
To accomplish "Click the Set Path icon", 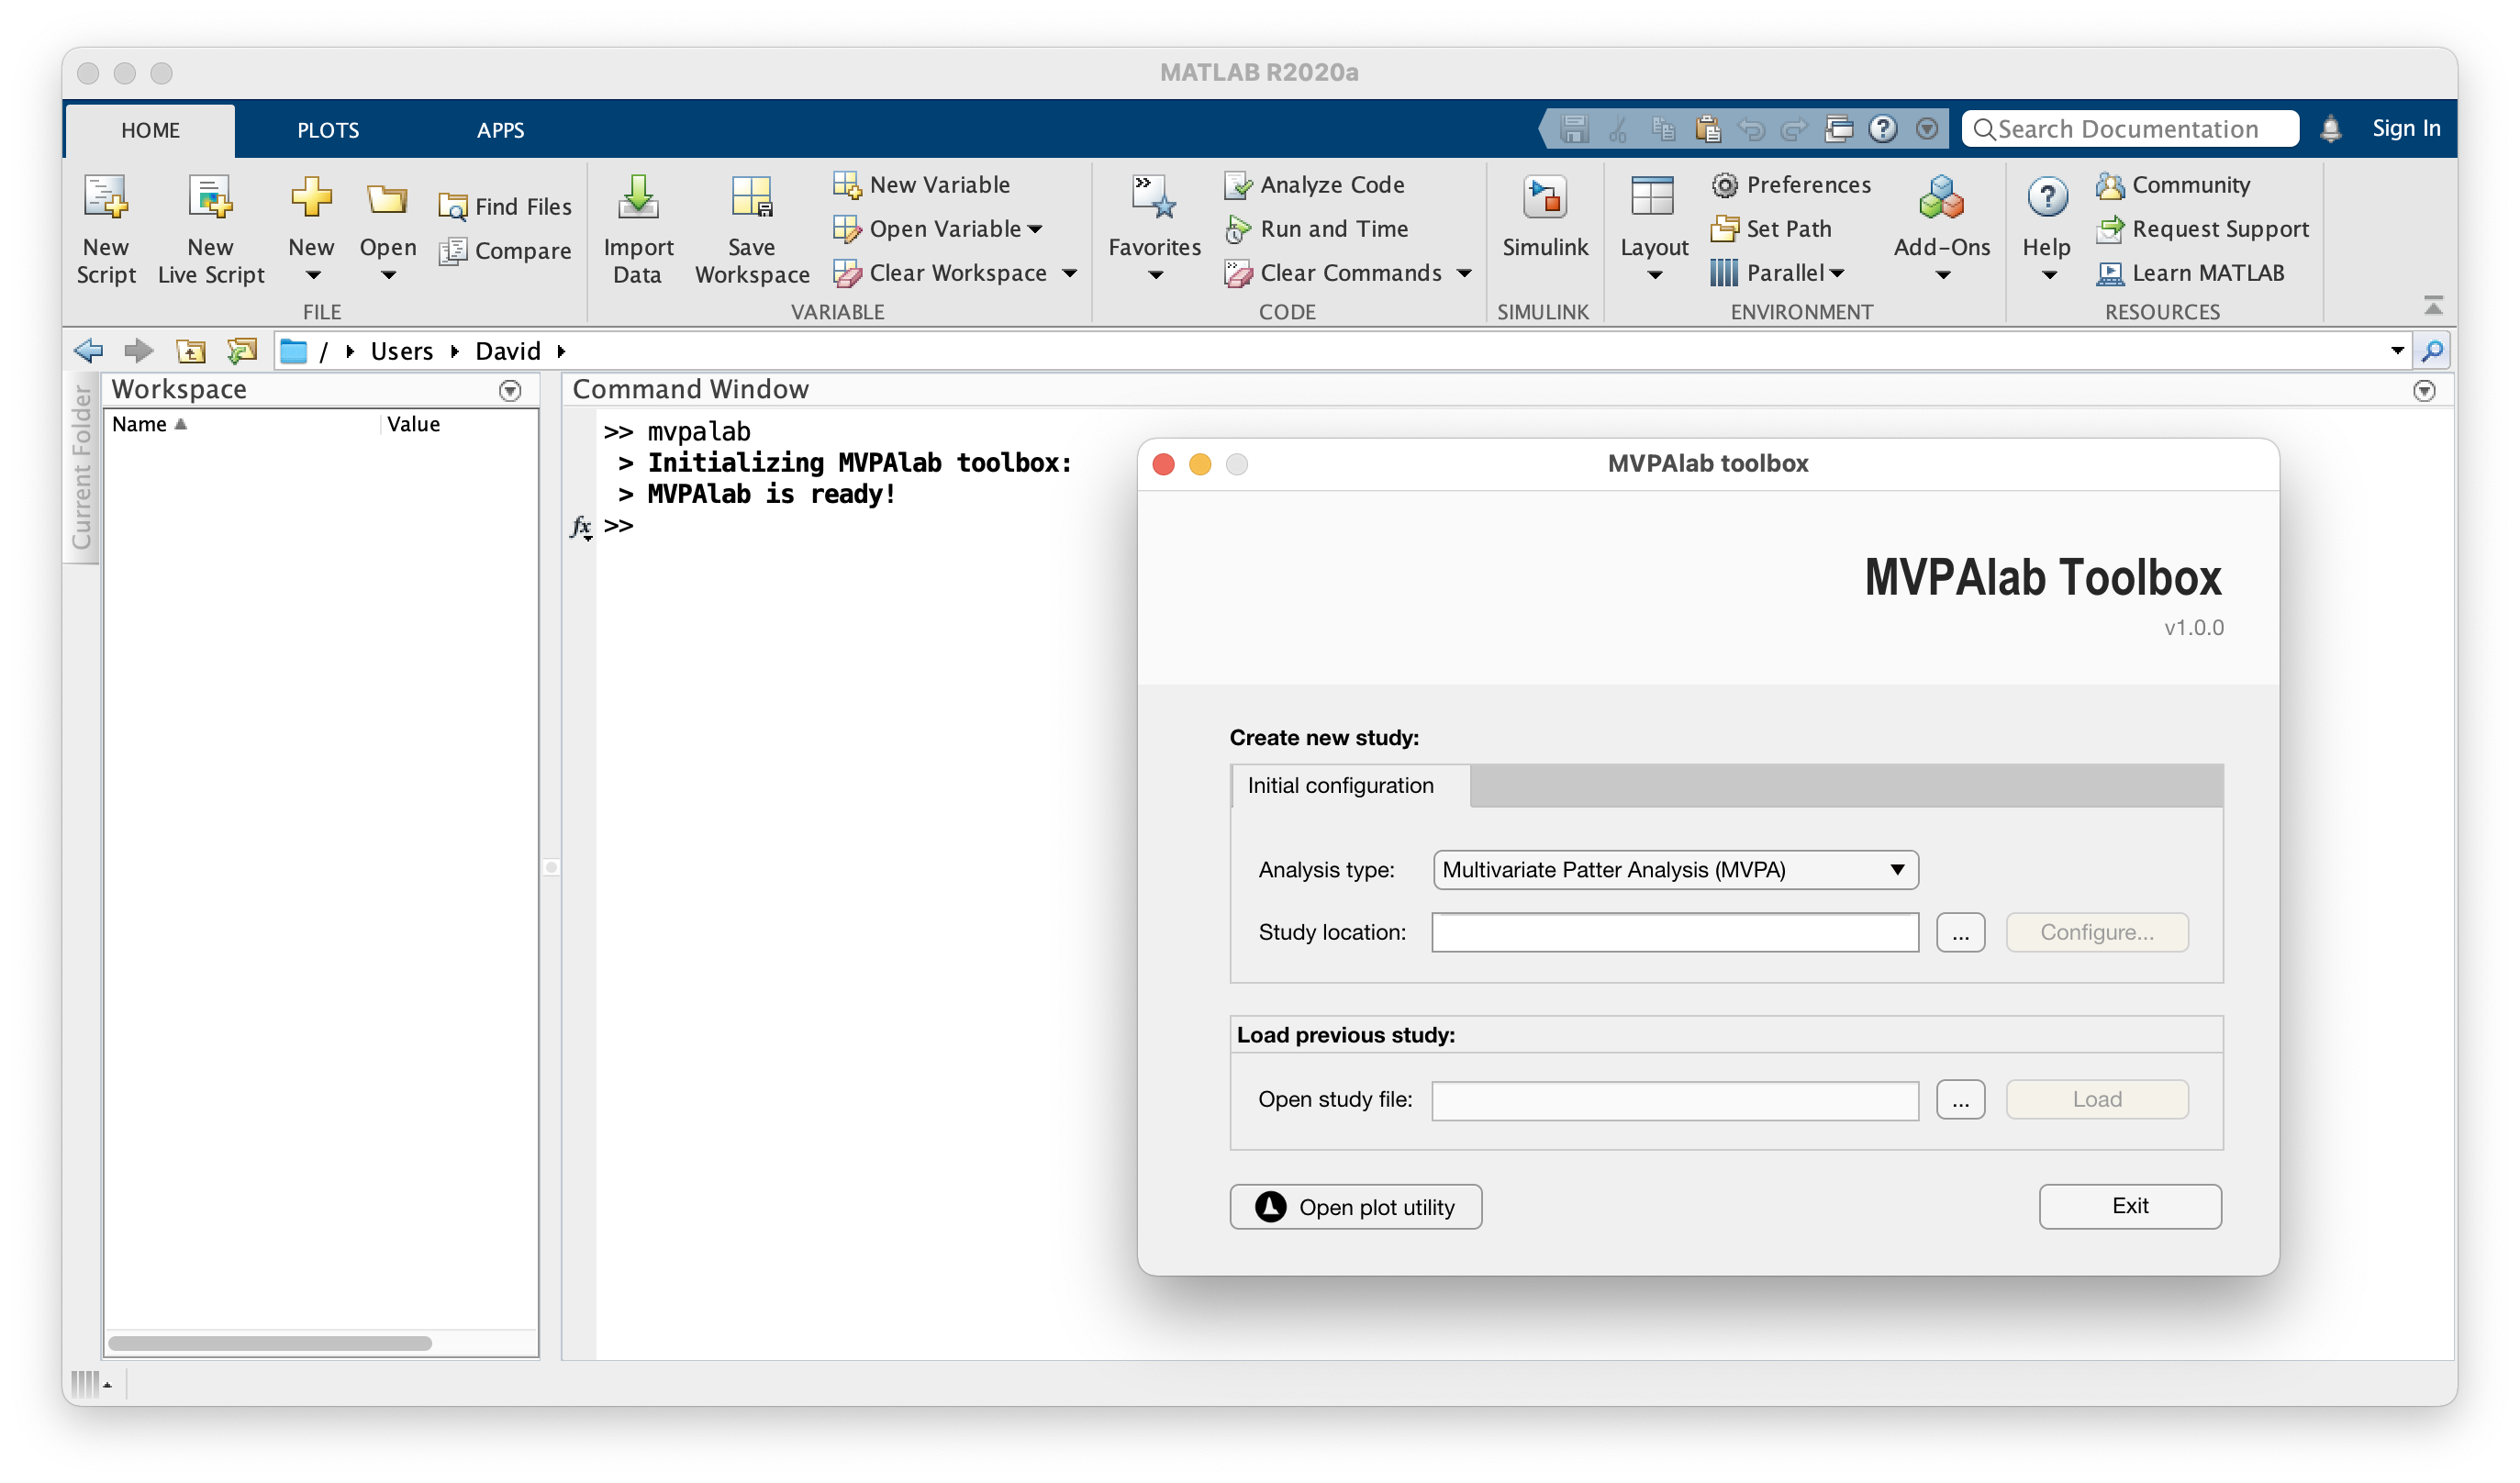I will (1724, 229).
